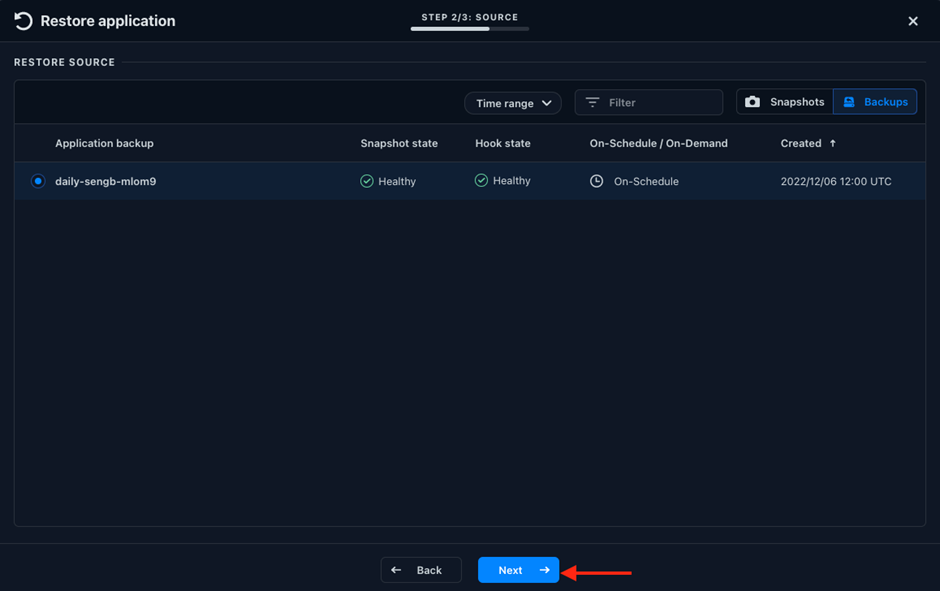
Task: Open the Time range dropdown
Action: (x=513, y=103)
